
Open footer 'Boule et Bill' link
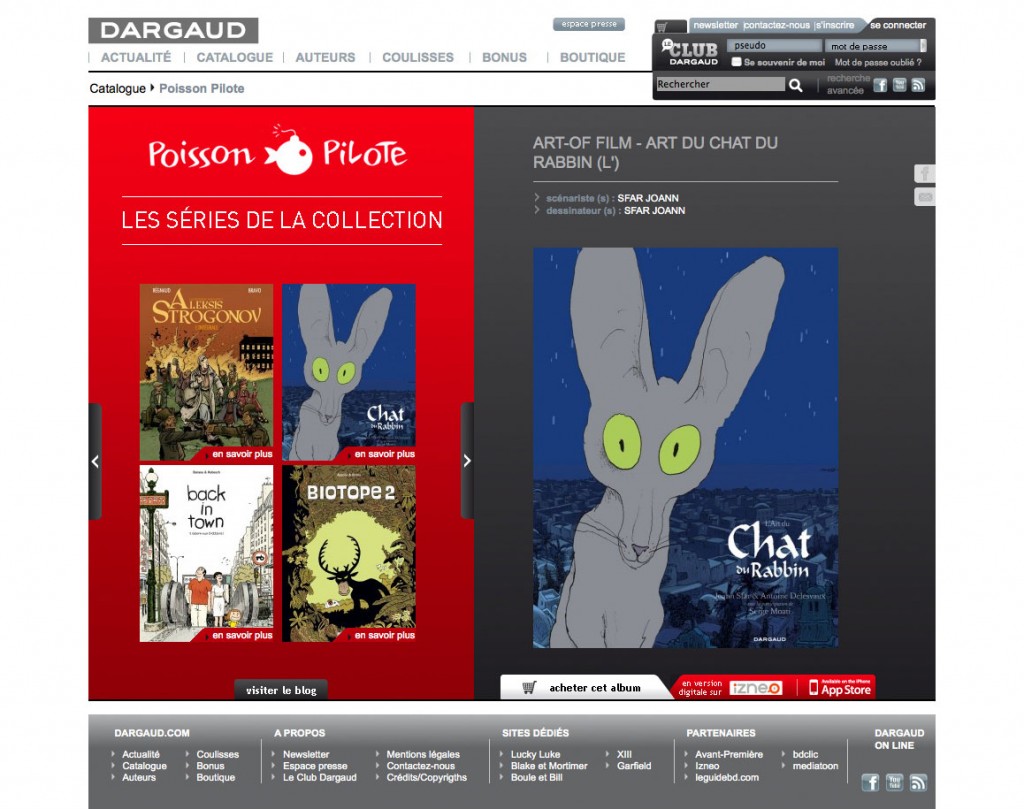coord(537,778)
